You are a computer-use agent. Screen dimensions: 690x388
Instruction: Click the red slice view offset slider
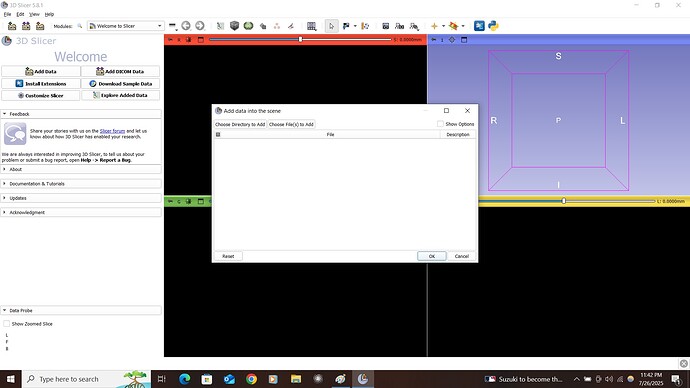point(300,40)
